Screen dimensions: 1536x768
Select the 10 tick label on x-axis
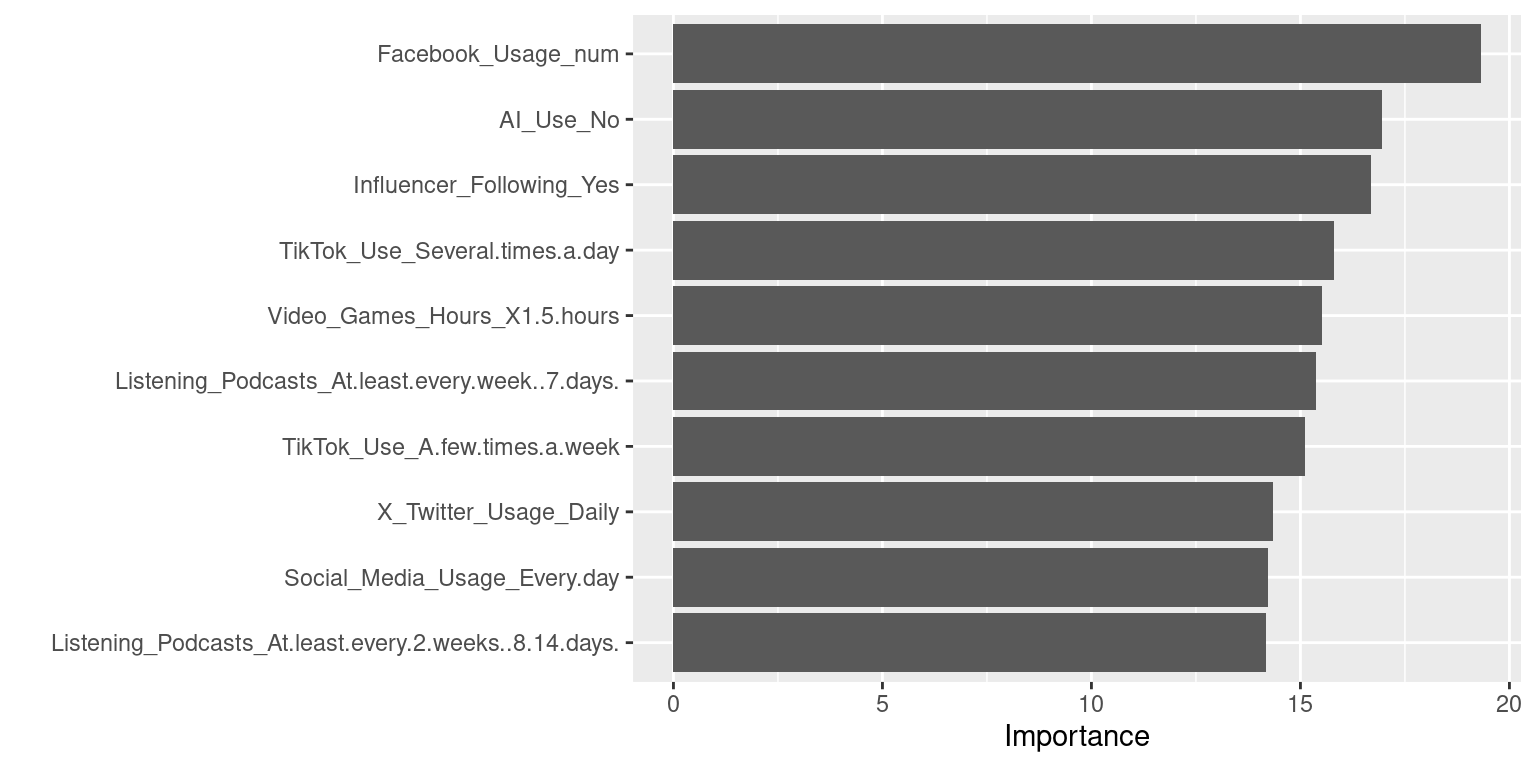1090,704
